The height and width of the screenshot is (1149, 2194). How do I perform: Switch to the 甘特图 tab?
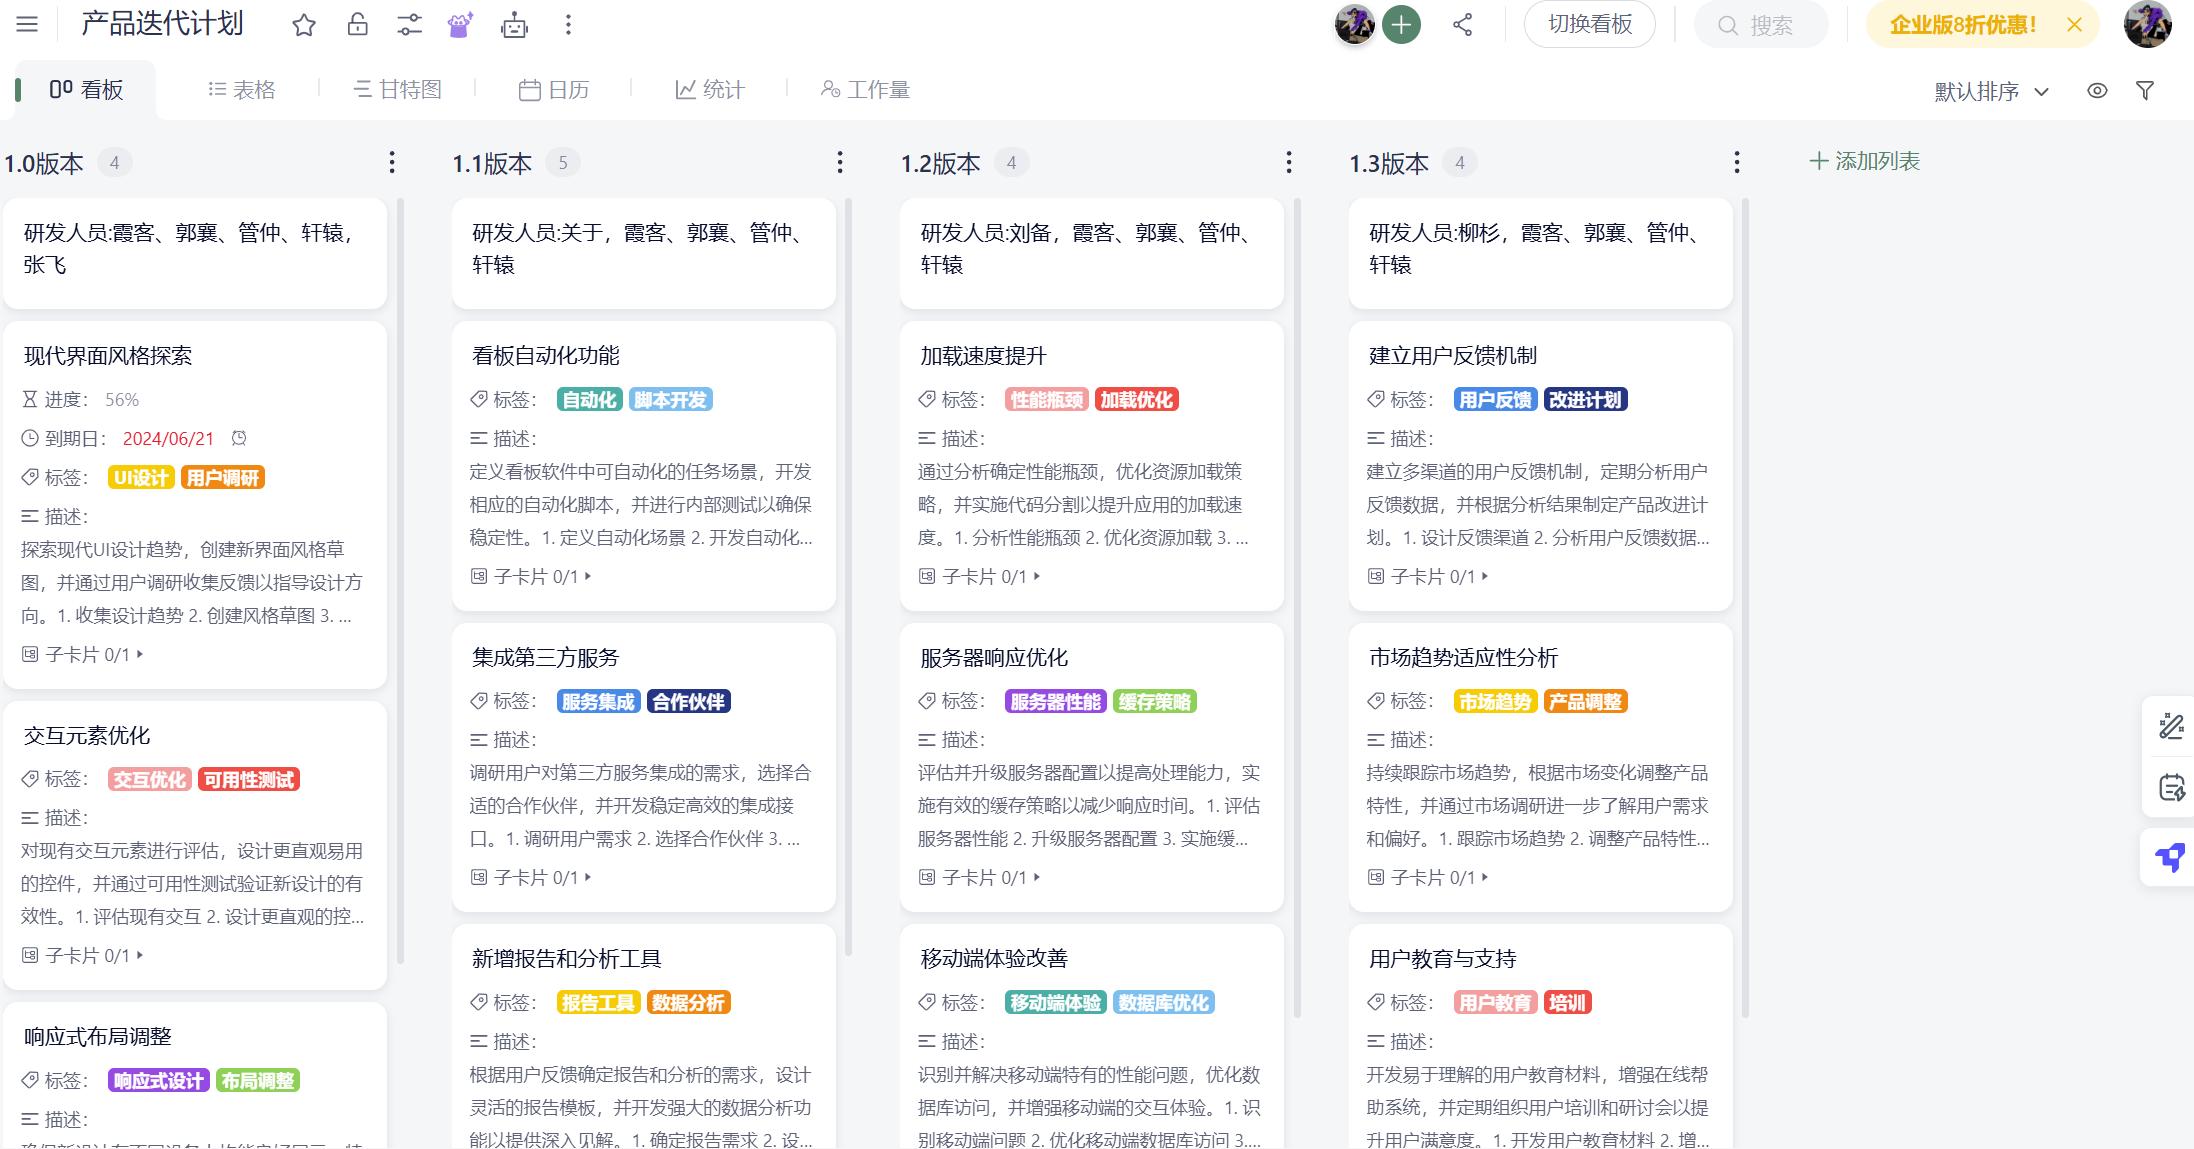(398, 90)
